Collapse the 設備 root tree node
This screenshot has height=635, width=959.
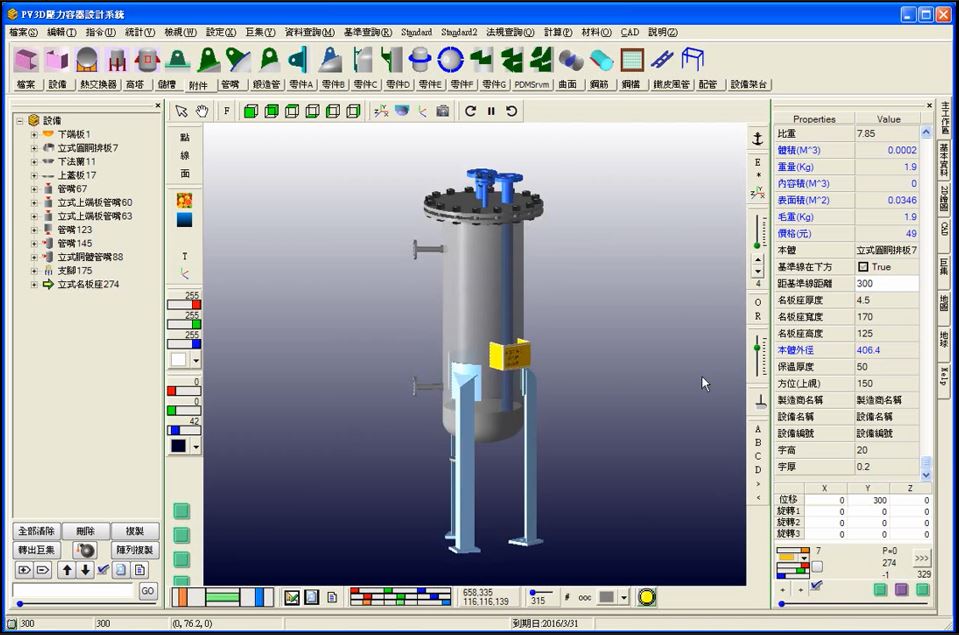point(20,121)
